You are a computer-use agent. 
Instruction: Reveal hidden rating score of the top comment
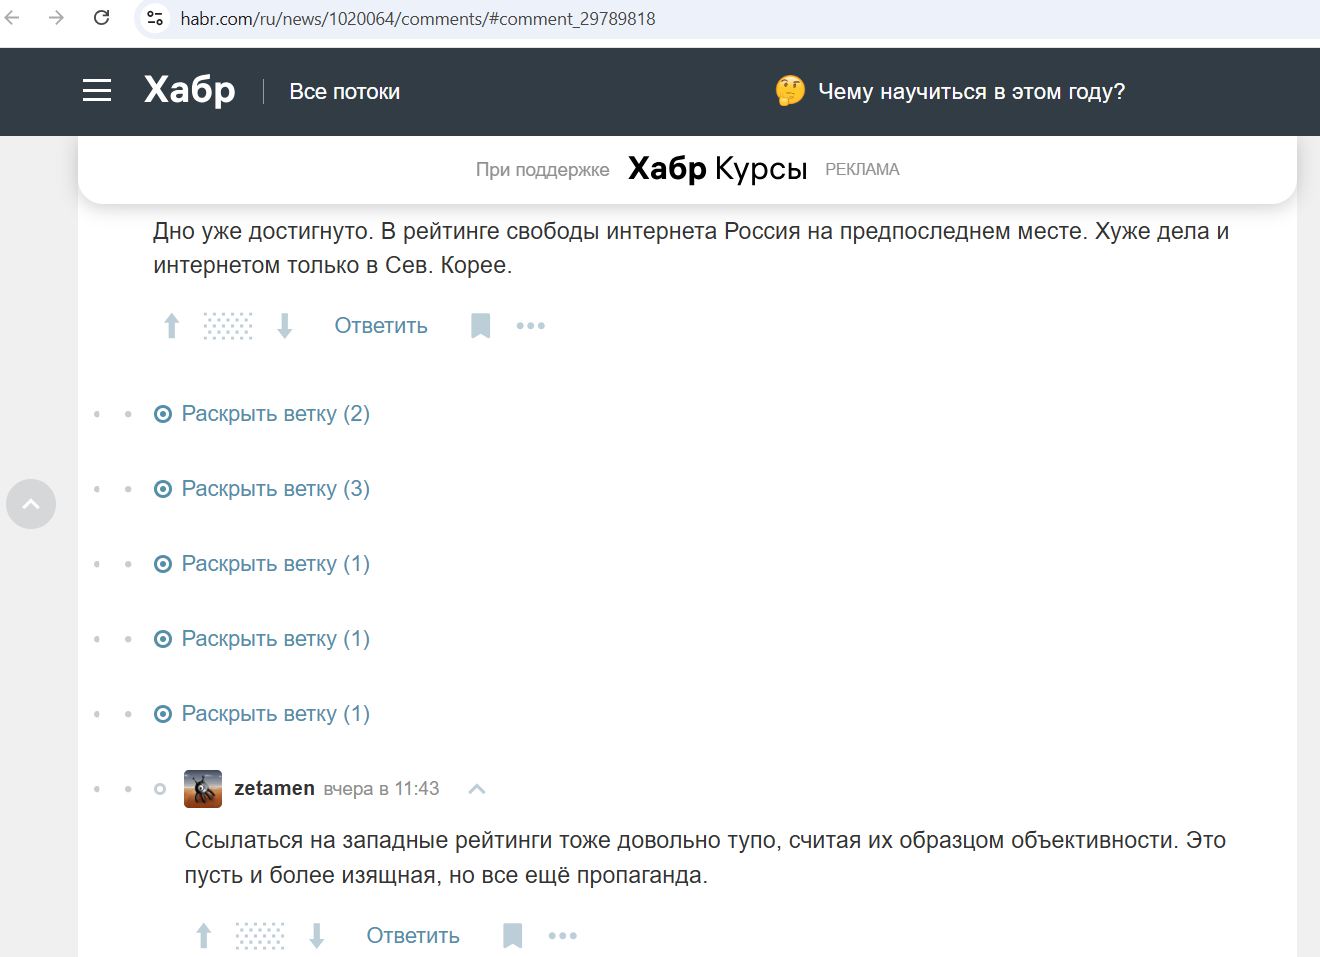pyautogui.click(x=227, y=325)
